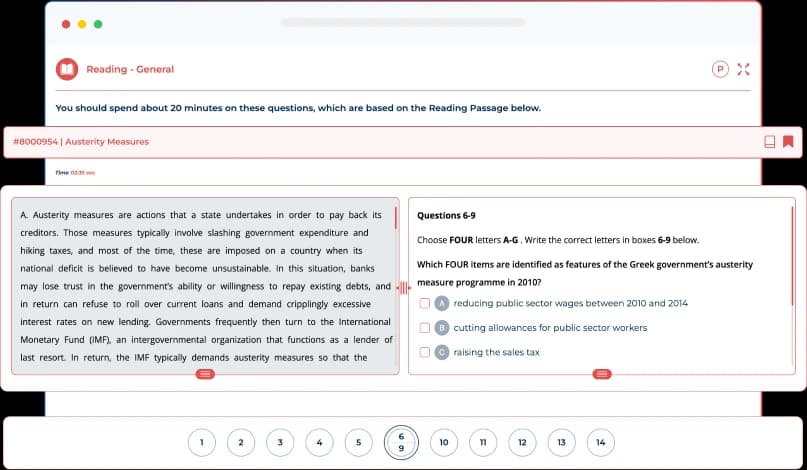Bookmark the Austerity Measures passage

click(788, 141)
